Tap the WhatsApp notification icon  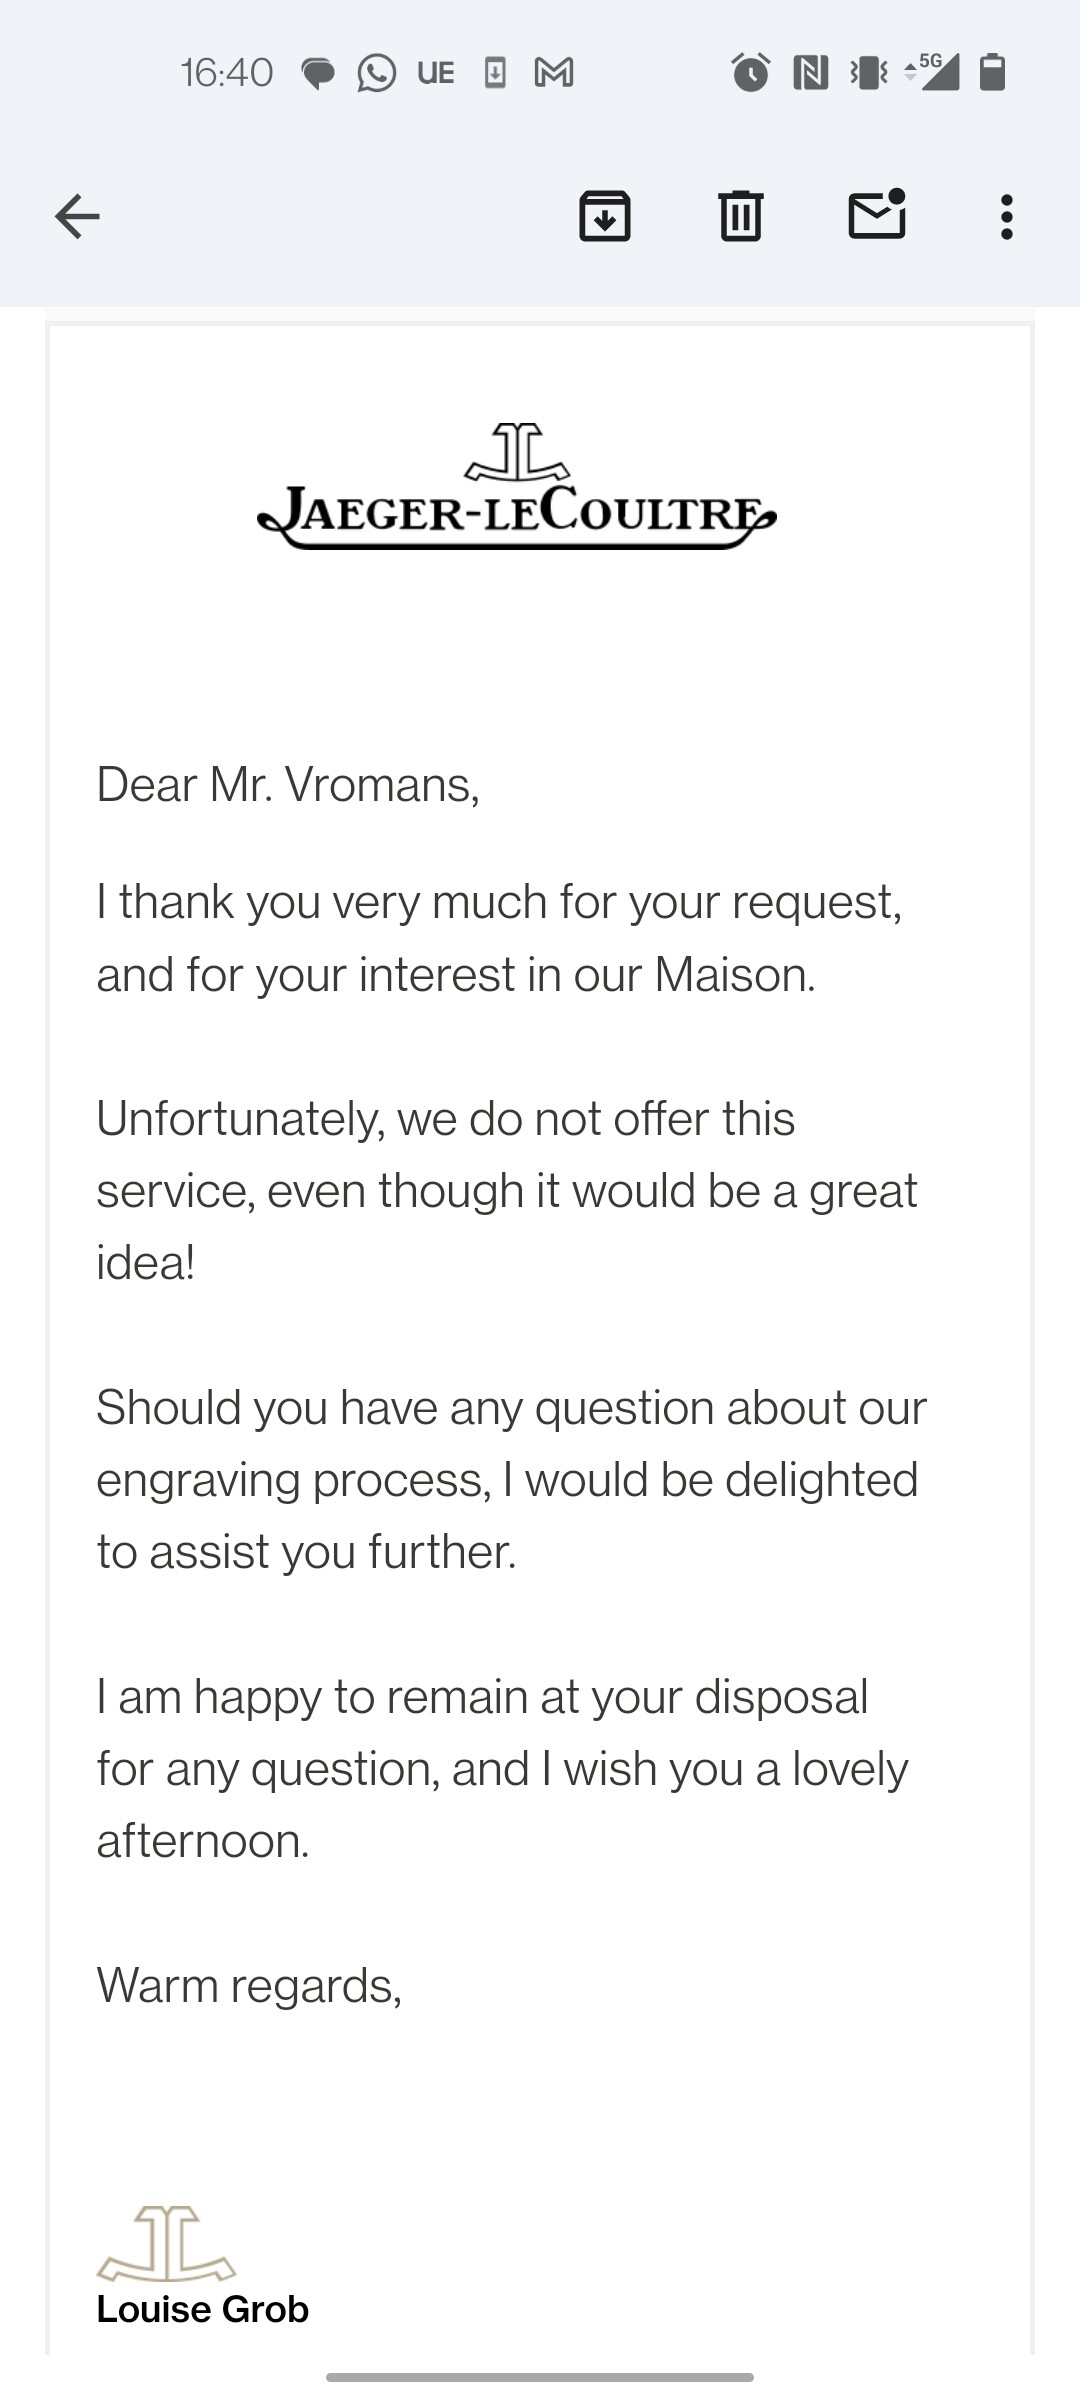click(376, 73)
